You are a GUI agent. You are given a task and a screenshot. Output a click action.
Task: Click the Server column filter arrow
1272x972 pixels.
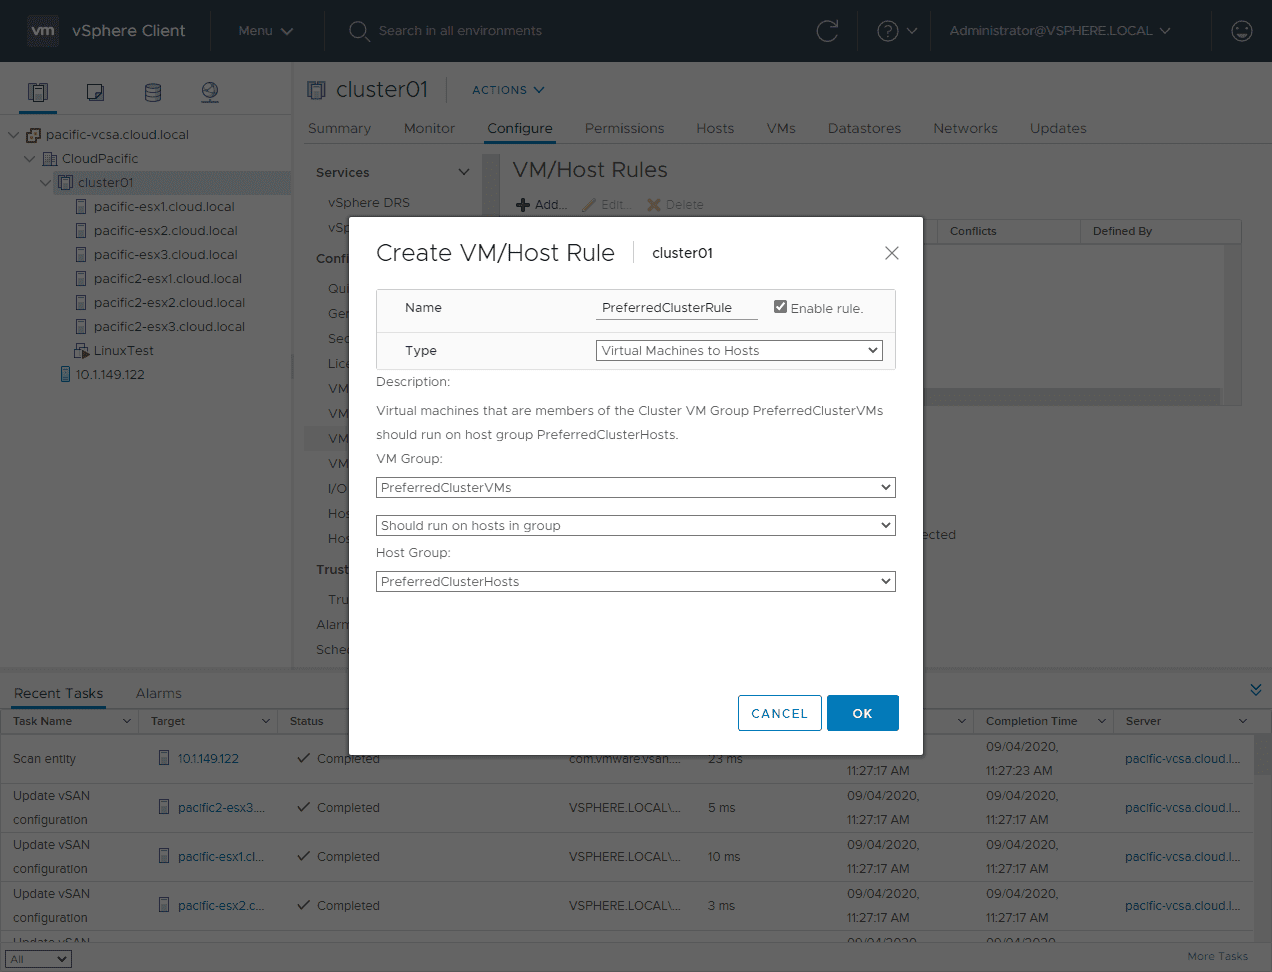(1243, 721)
